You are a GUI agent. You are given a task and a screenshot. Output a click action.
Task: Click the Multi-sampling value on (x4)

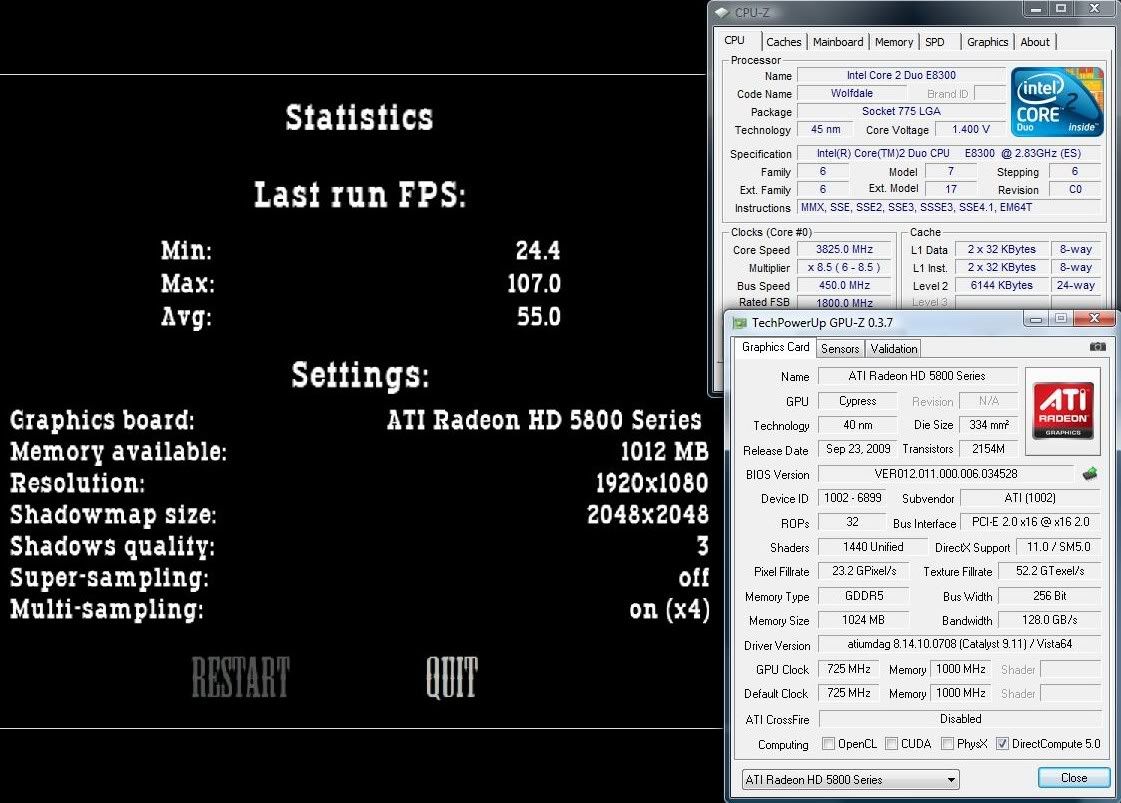pos(669,610)
